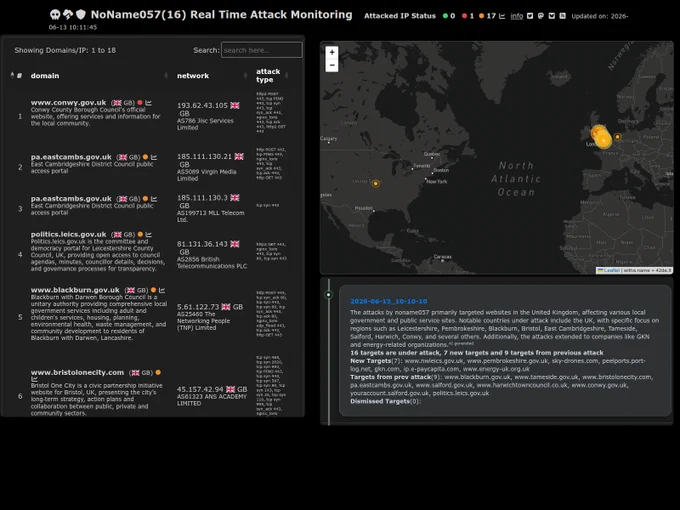Select IP address 81.131.36.143

click(202, 244)
